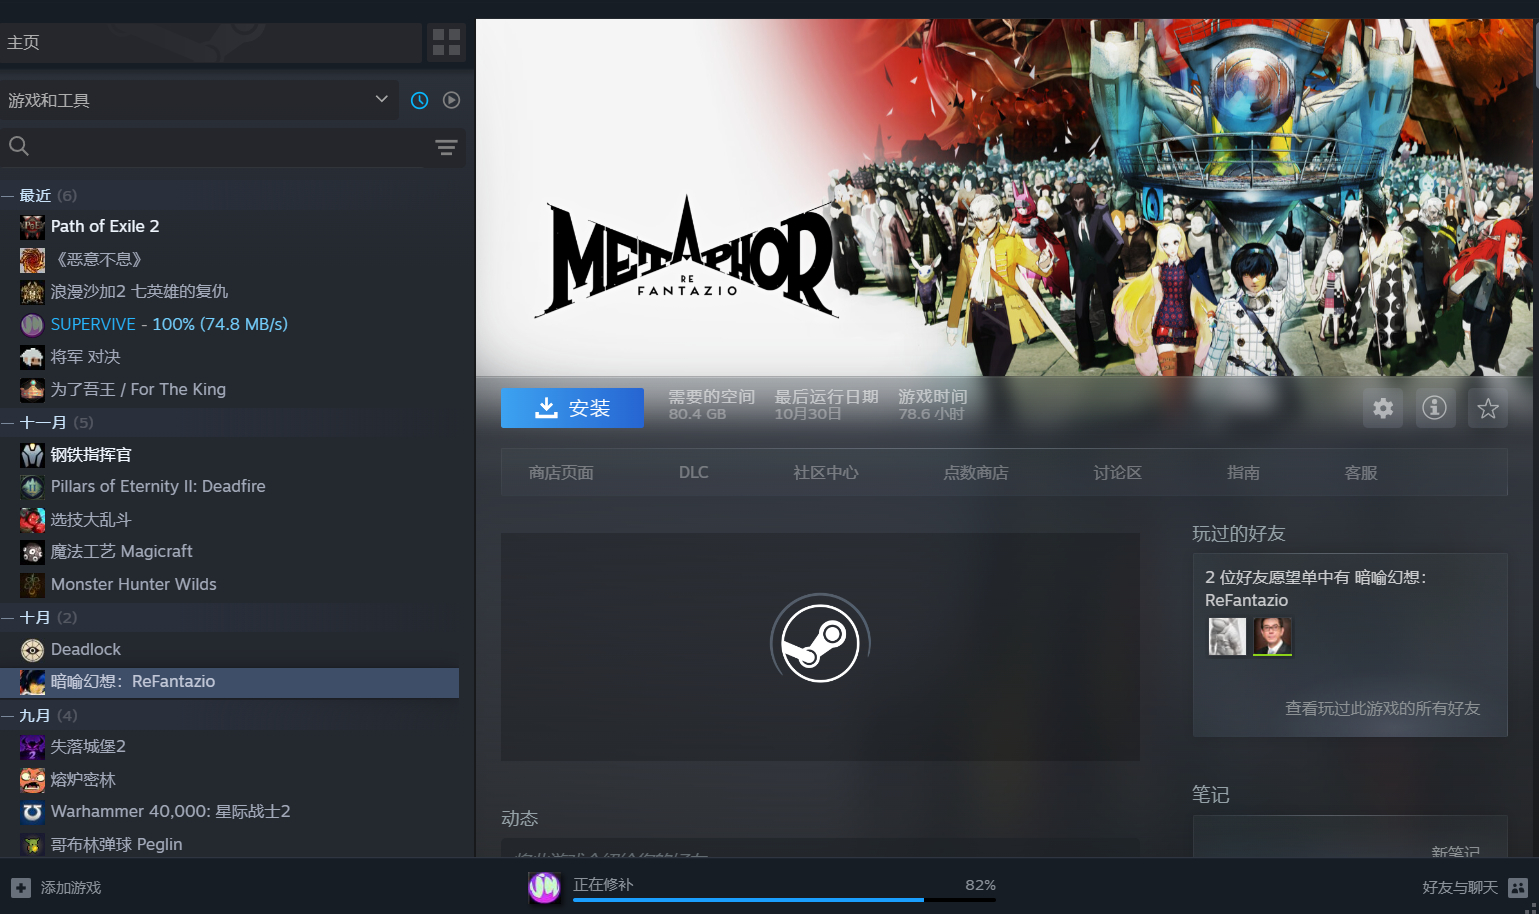
Task: Open the DLC tab
Action: (694, 472)
